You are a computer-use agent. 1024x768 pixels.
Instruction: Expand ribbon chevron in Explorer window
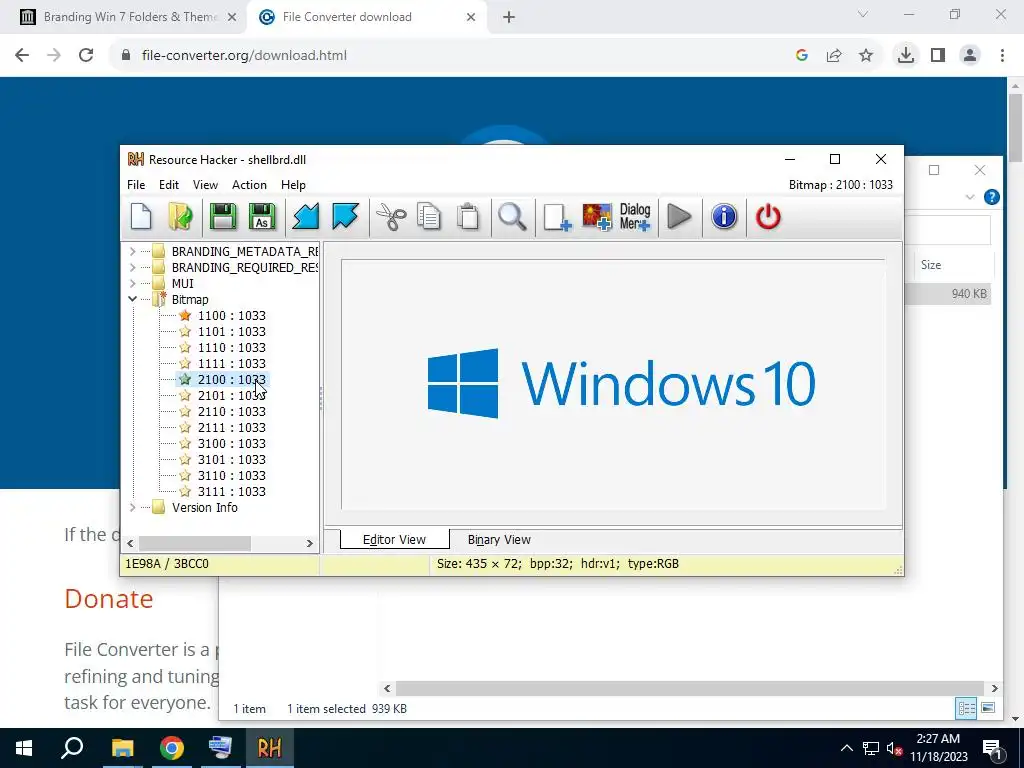pyautogui.click(x=970, y=197)
